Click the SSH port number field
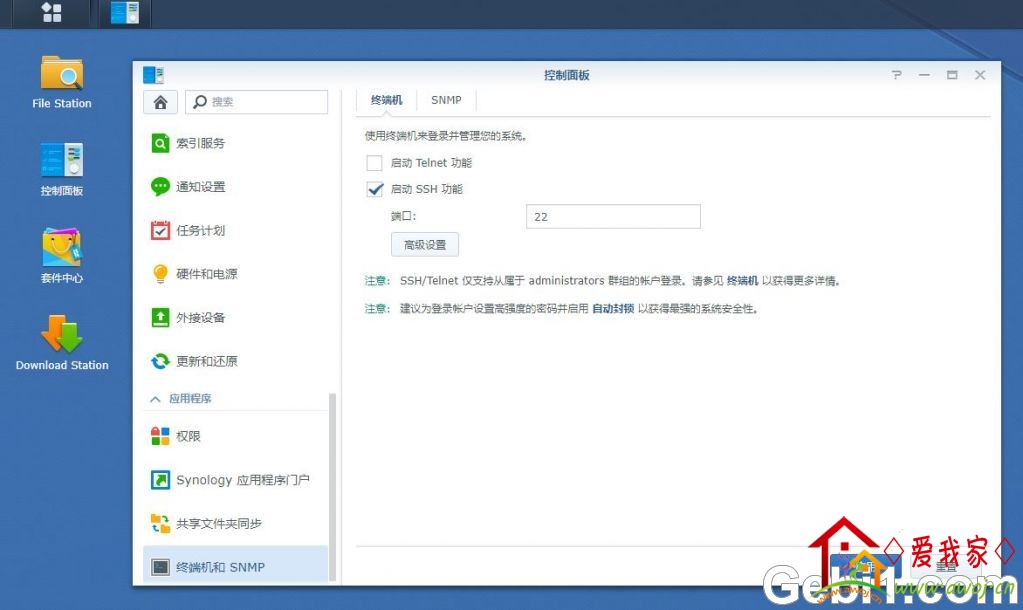The width and height of the screenshot is (1023, 610). [x=612, y=217]
